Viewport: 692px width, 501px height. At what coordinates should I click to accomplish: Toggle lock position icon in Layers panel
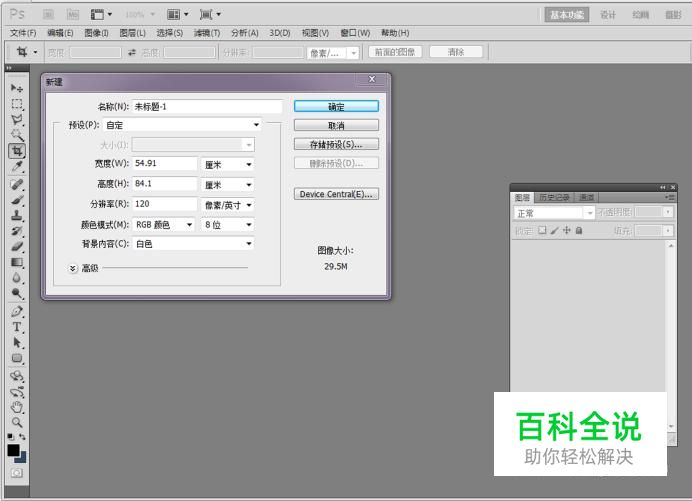coord(566,231)
